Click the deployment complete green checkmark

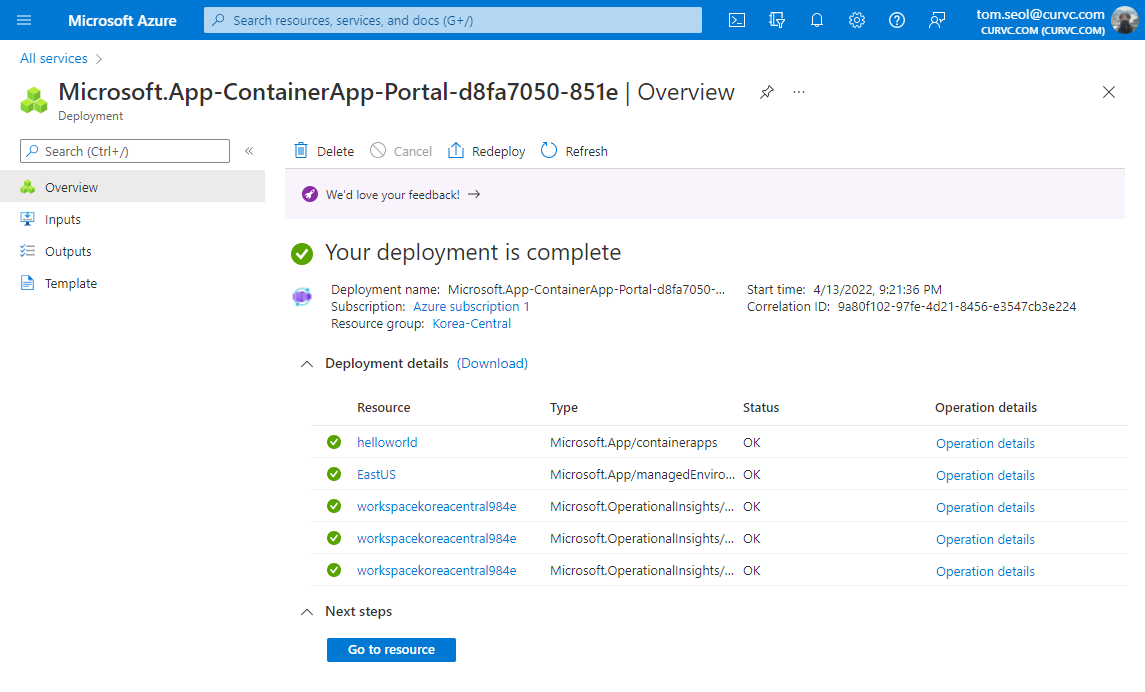[302, 254]
